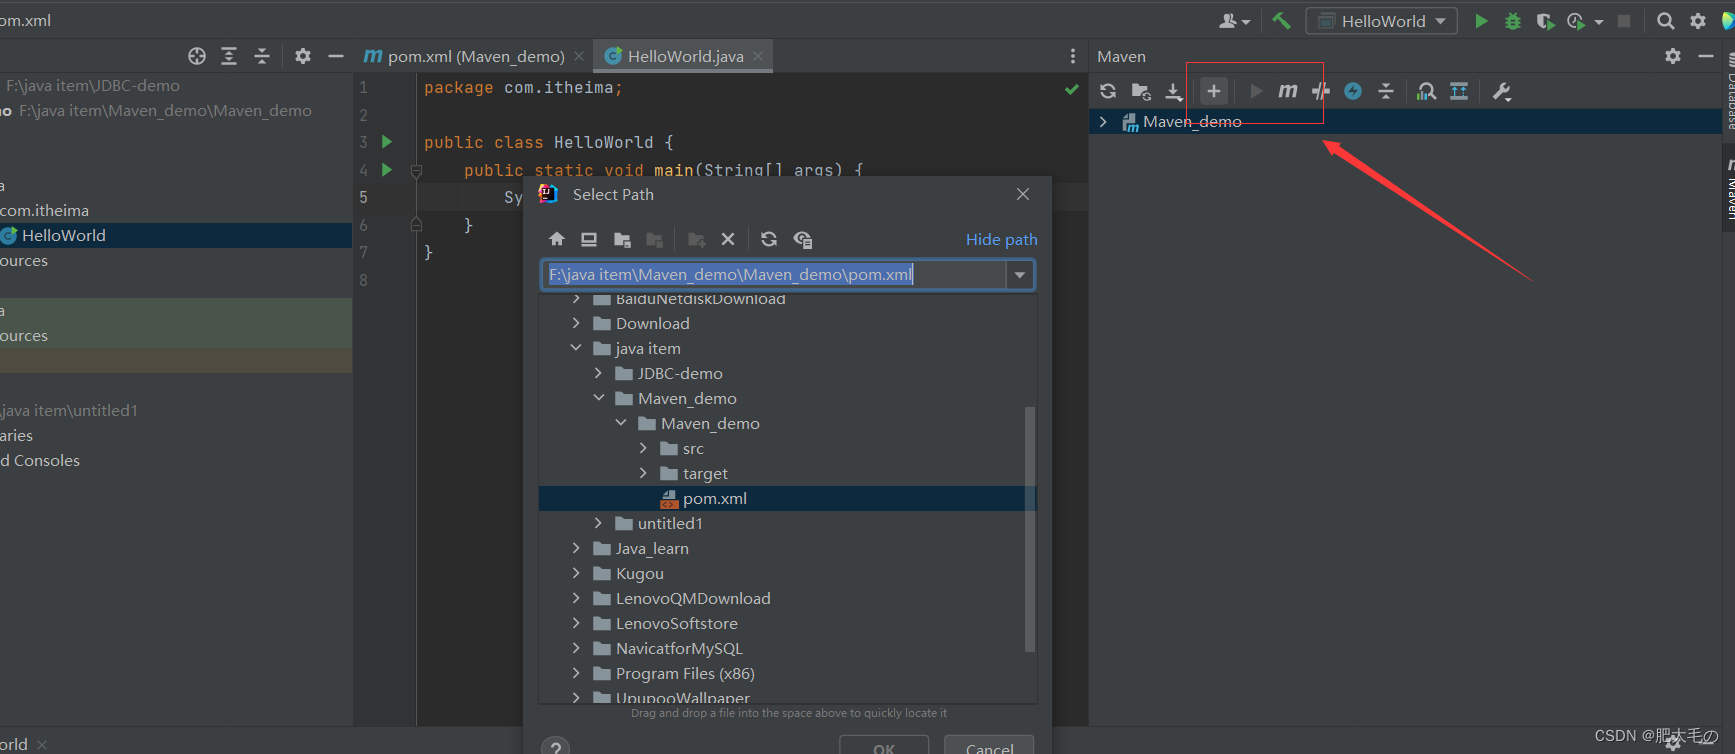Jump to project directory icon
The width and height of the screenshot is (1735, 754).
[x=622, y=239]
